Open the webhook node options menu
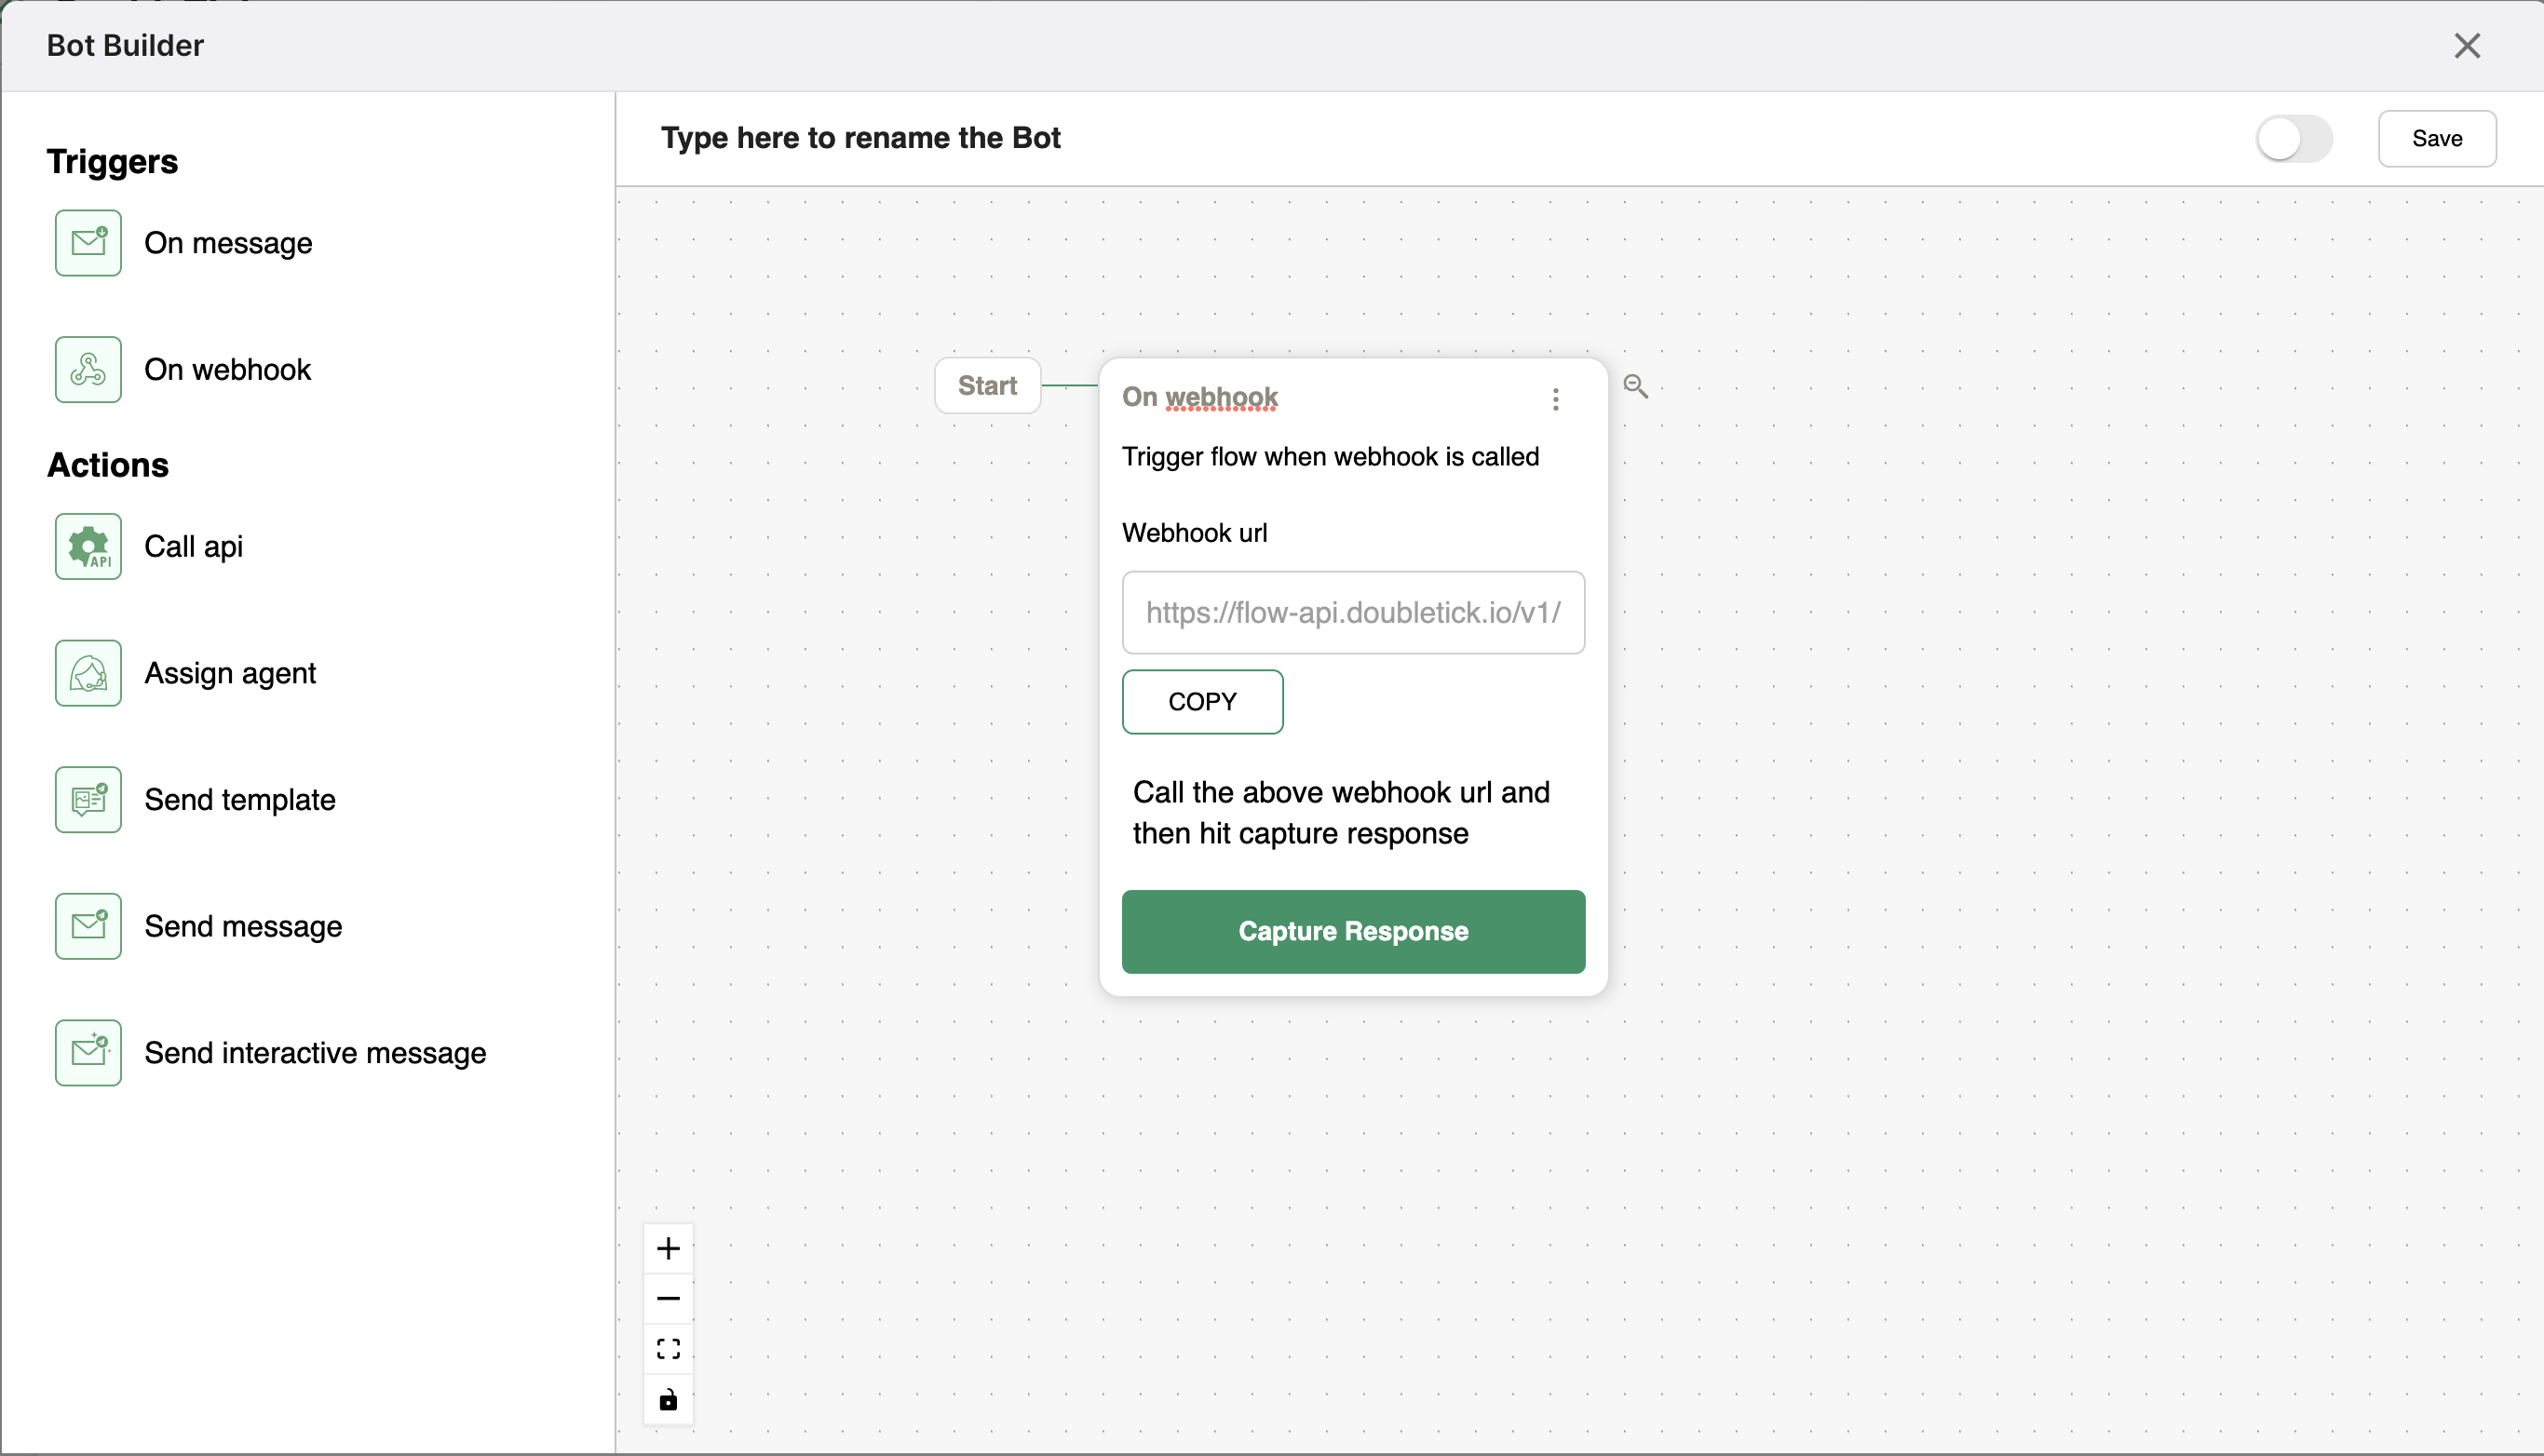This screenshot has height=1456, width=2544. pyautogui.click(x=1555, y=398)
